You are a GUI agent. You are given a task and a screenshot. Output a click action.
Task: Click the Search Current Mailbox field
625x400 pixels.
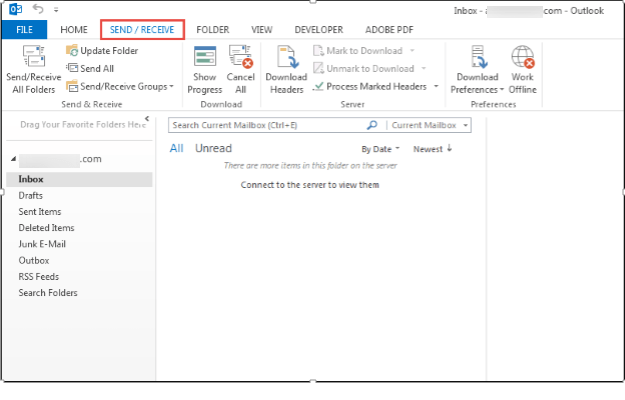pos(269,125)
